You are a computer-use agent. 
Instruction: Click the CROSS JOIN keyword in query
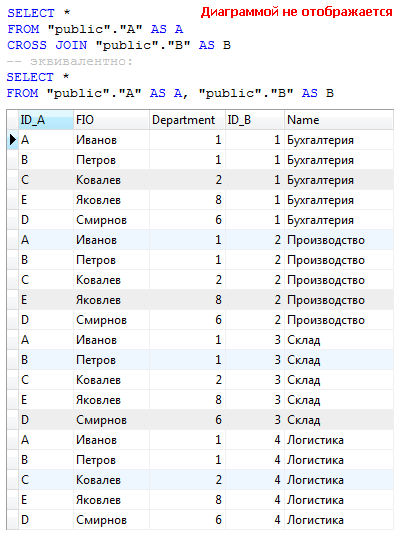(47, 45)
